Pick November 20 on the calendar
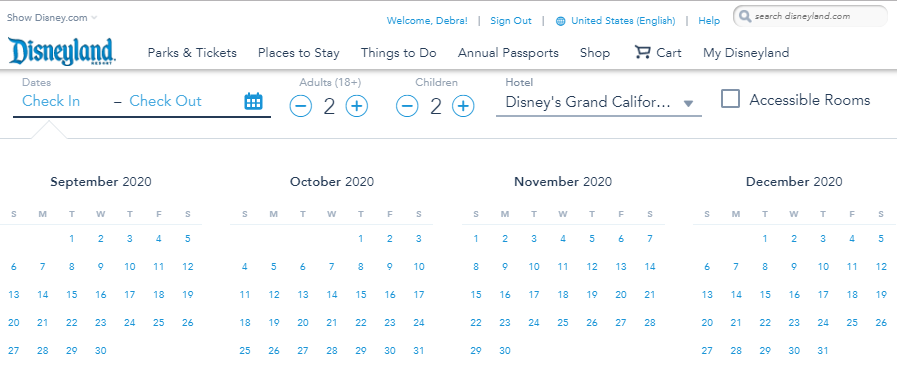897x379 pixels. (621, 295)
